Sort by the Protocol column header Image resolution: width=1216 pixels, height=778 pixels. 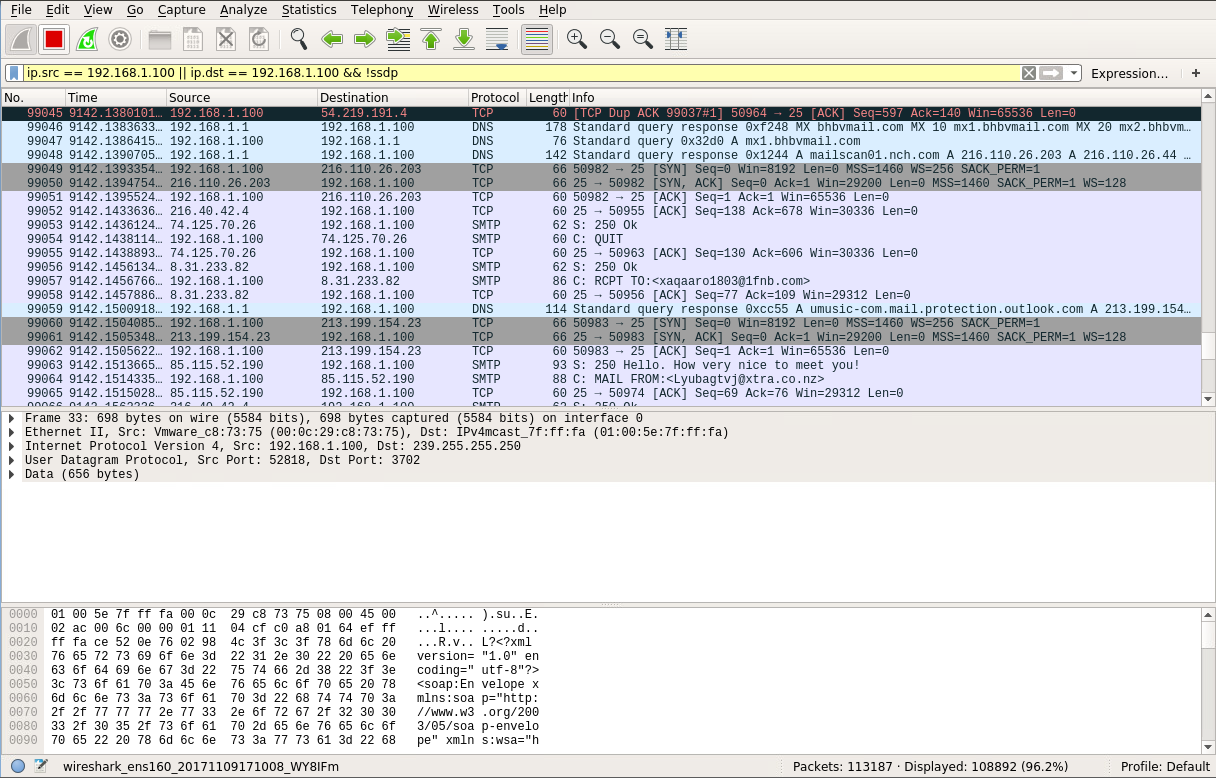pyautogui.click(x=497, y=97)
